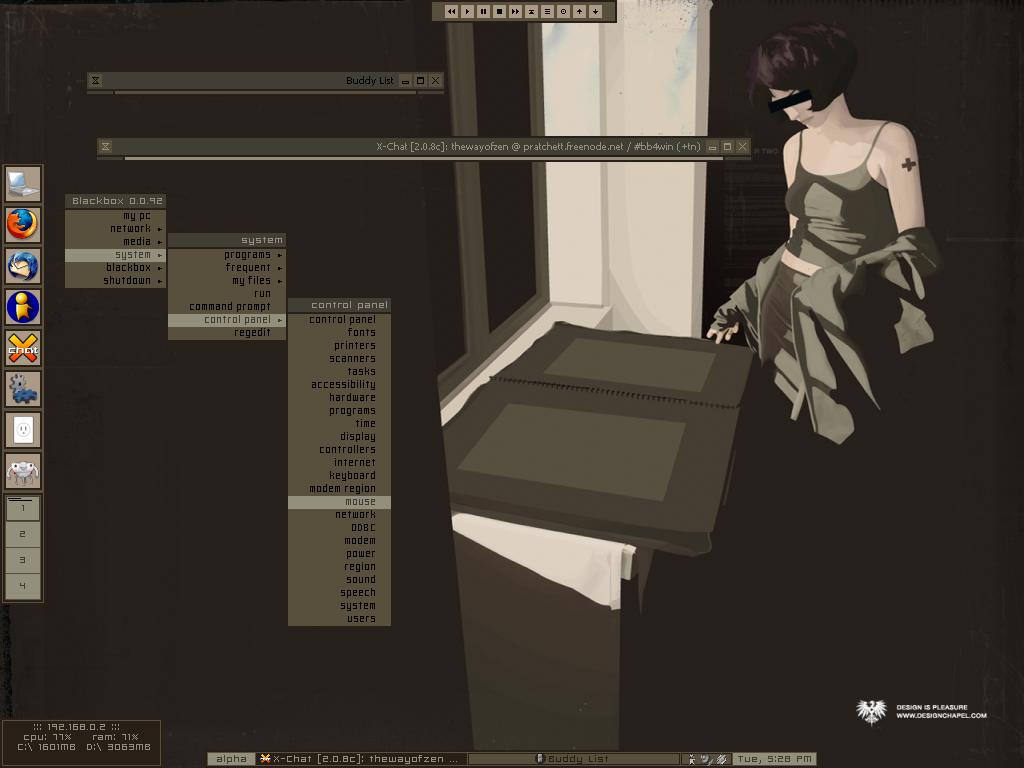Viewport: 1024px width, 768px height.
Task: Open the blue gears dock icon
Action: [x=23, y=389]
